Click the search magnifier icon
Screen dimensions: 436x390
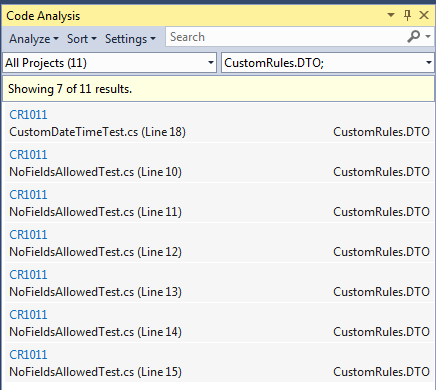414,36
